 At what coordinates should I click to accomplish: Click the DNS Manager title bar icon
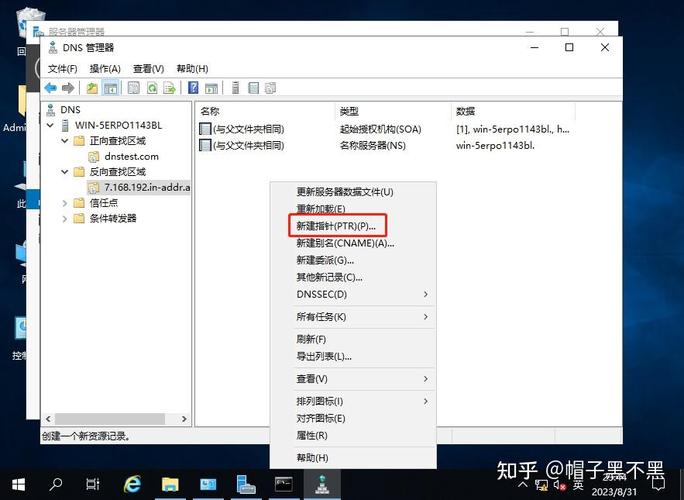click(x=53, y=47)
